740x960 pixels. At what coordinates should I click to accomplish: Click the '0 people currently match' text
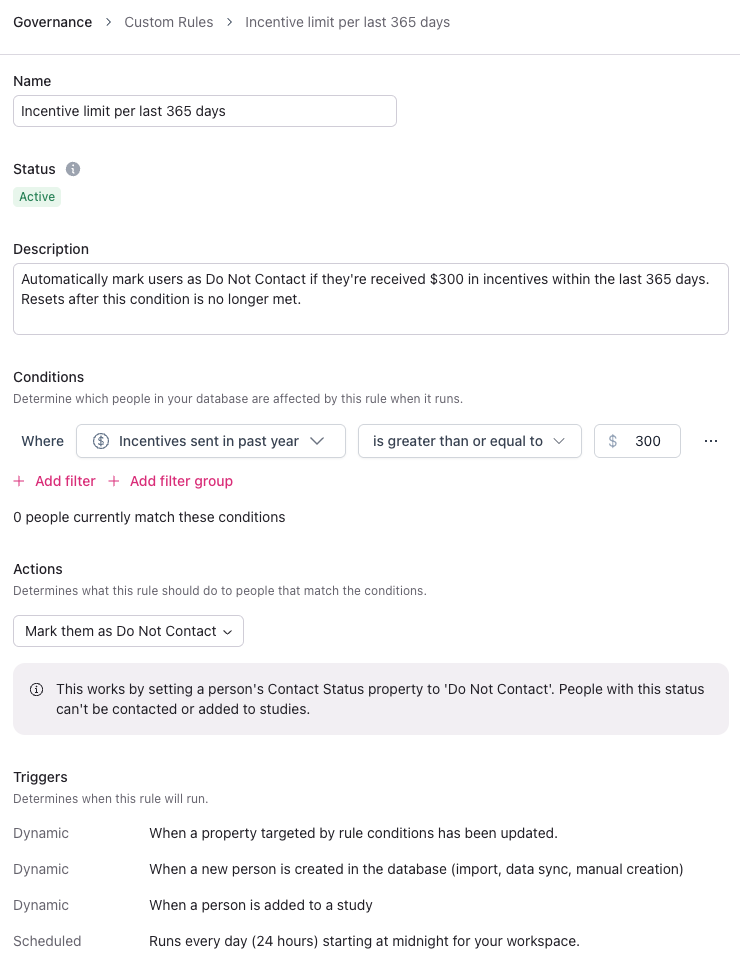[x=149, y=517]
